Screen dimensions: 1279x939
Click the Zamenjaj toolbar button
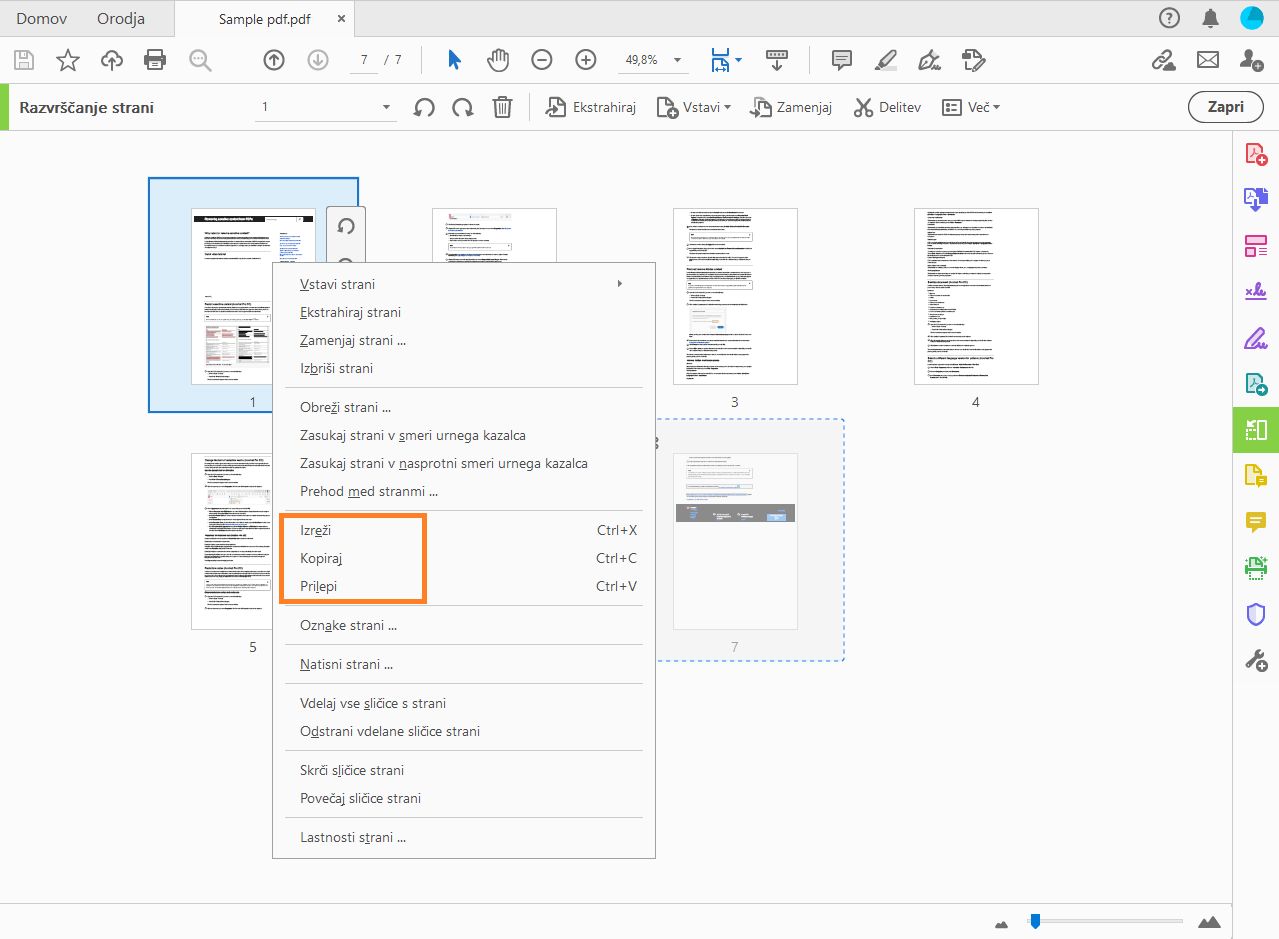(791, 107)
